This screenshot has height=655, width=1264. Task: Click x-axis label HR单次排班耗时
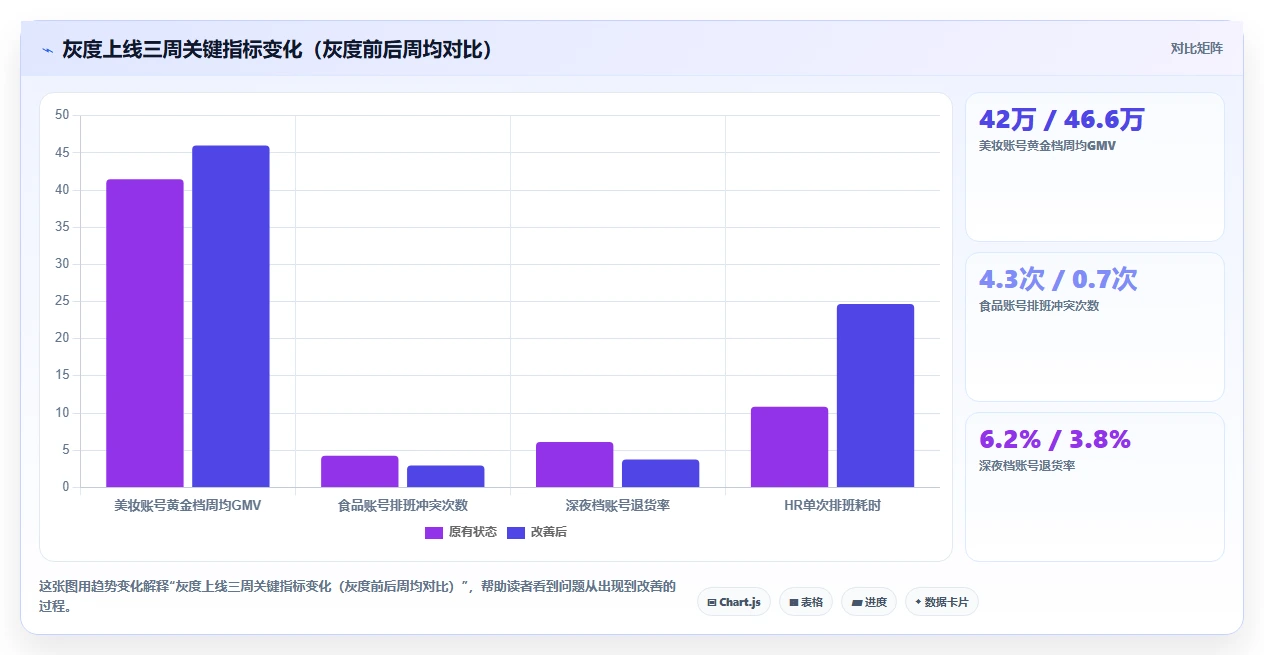833,506
